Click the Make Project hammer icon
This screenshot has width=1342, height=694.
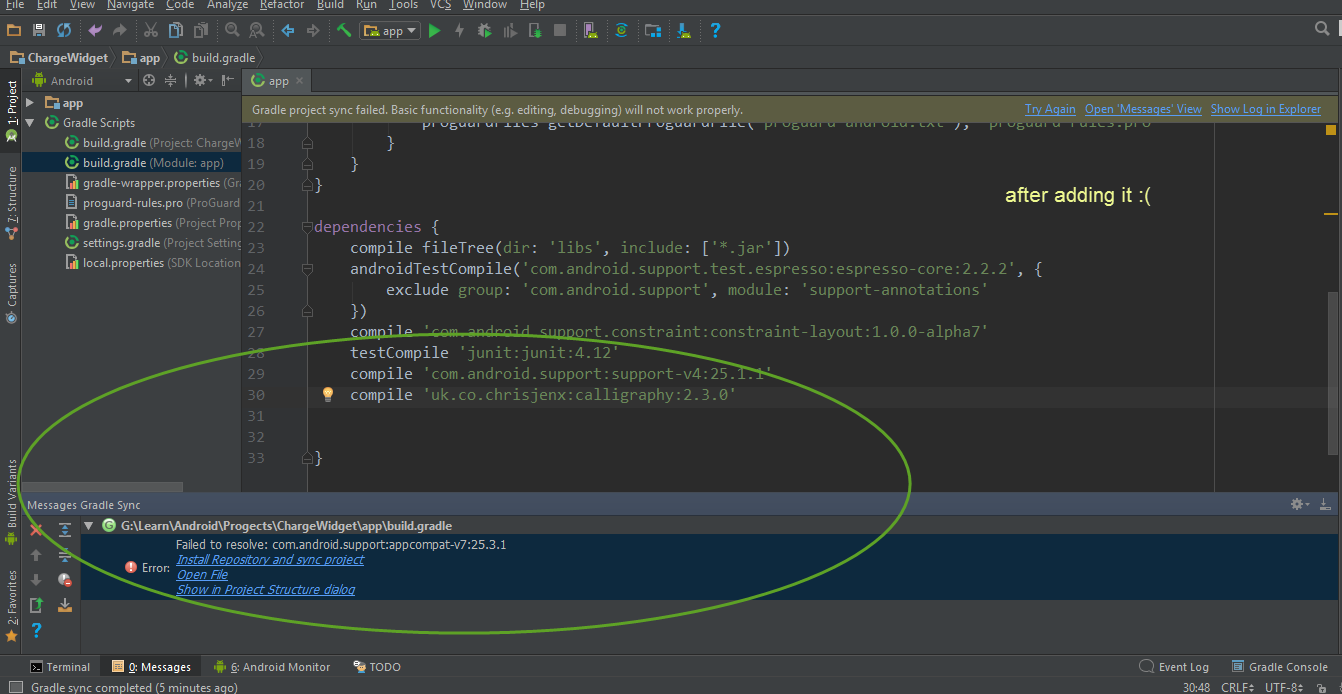344,31
